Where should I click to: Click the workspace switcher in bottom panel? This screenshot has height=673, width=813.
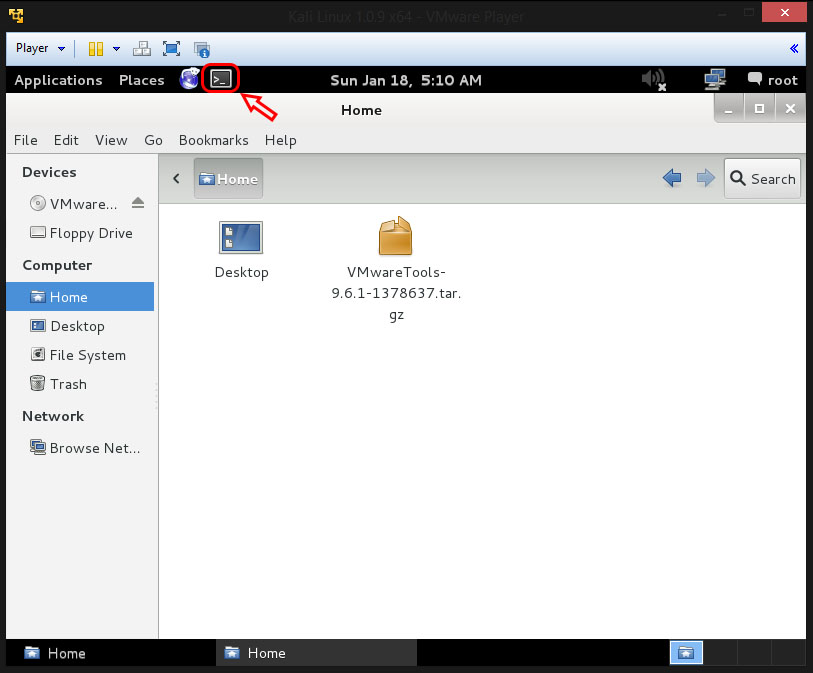[x=686, y=653]
